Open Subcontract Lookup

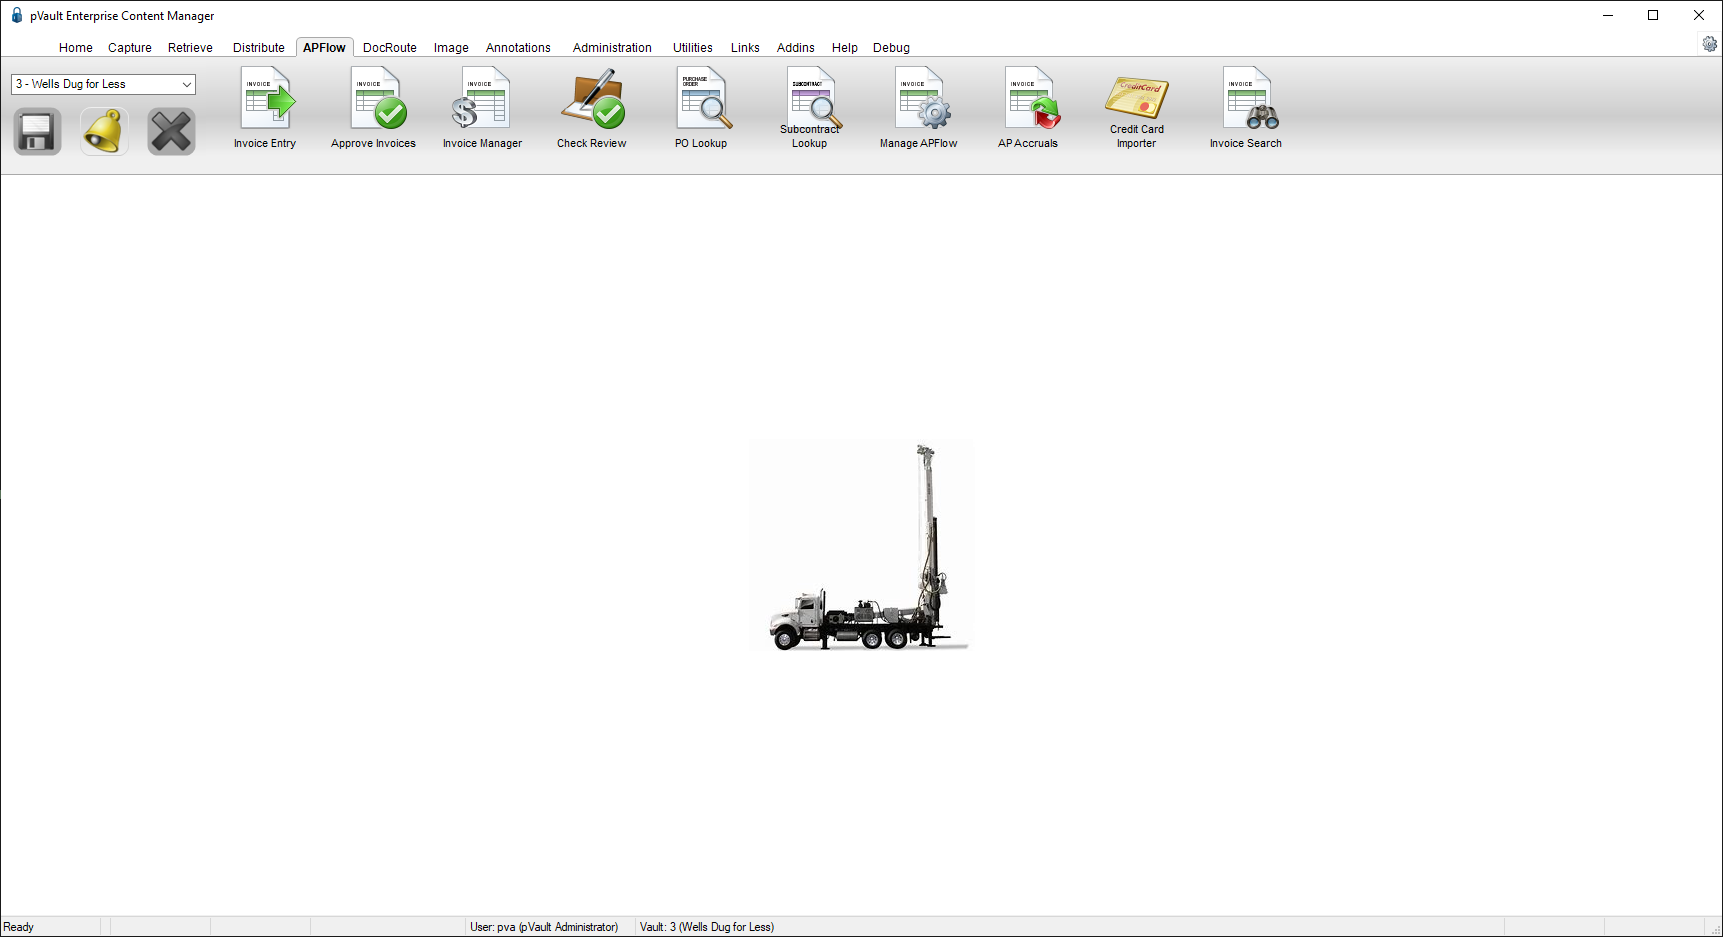click(x=810, y=108)
